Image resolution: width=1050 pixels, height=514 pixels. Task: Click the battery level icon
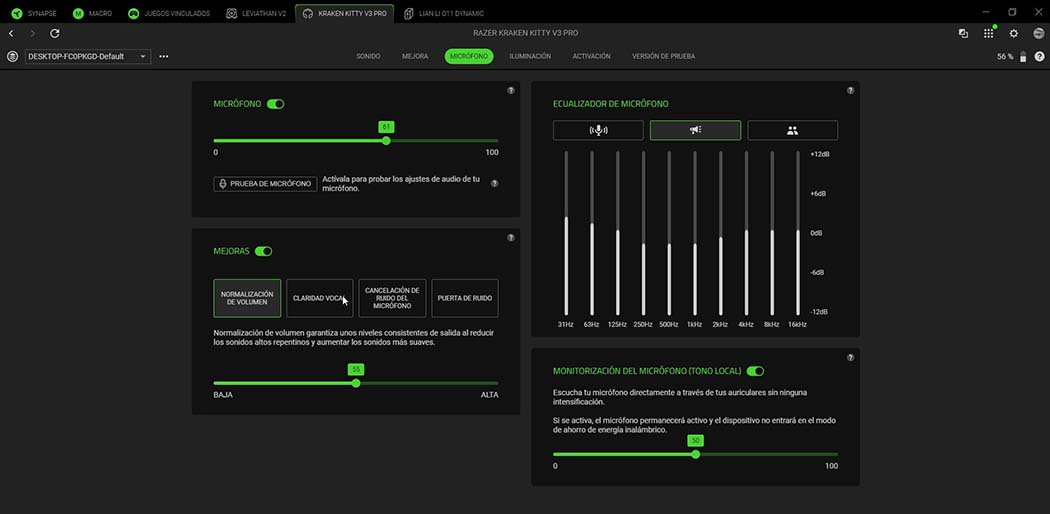[x=1023, y=57]
